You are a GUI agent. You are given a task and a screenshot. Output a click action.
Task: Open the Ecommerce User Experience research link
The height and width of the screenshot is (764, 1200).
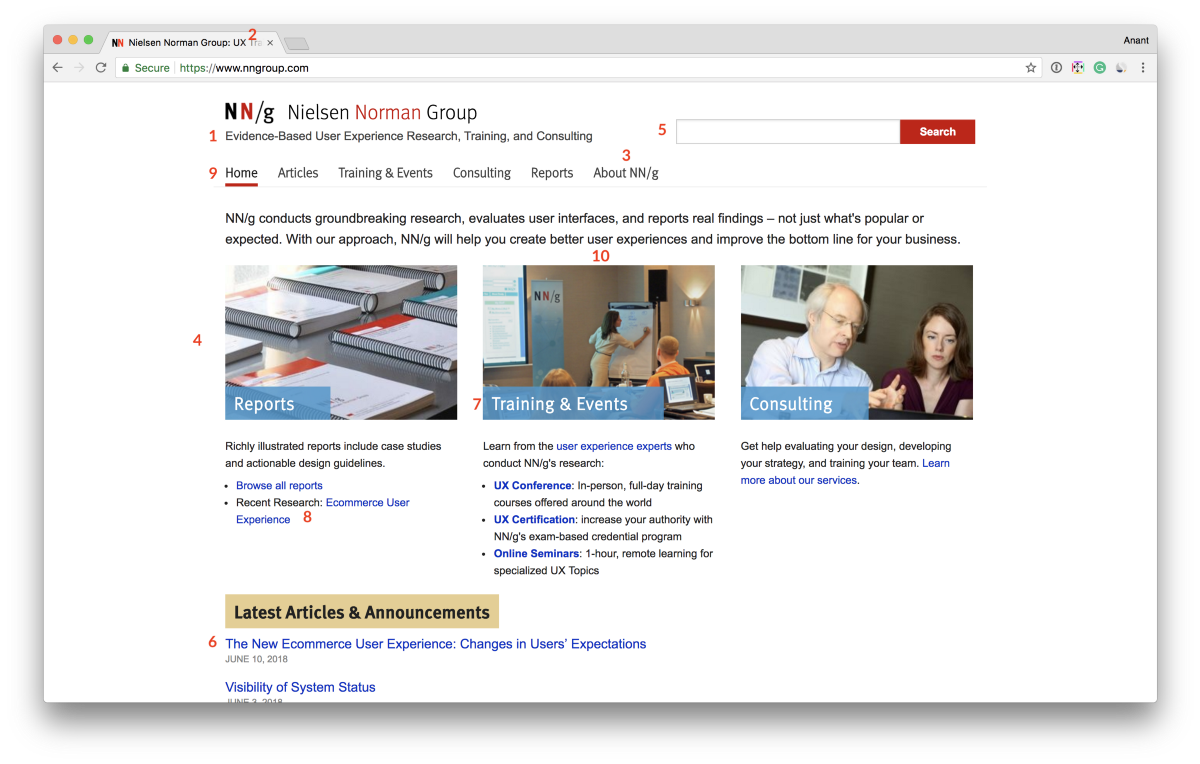tap(323, 511)
